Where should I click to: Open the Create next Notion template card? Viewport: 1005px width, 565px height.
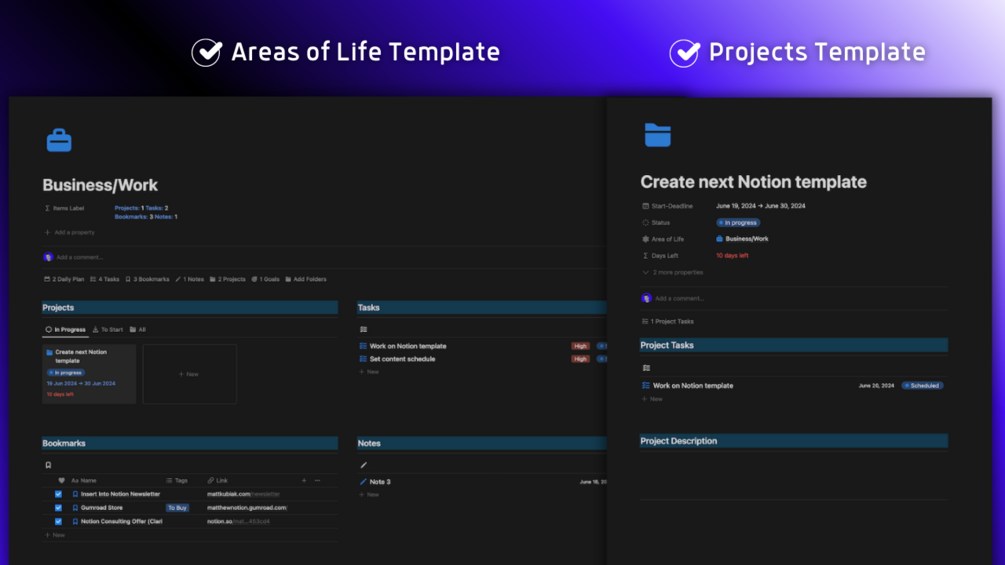pyautogui.click(x=89, y=374)
